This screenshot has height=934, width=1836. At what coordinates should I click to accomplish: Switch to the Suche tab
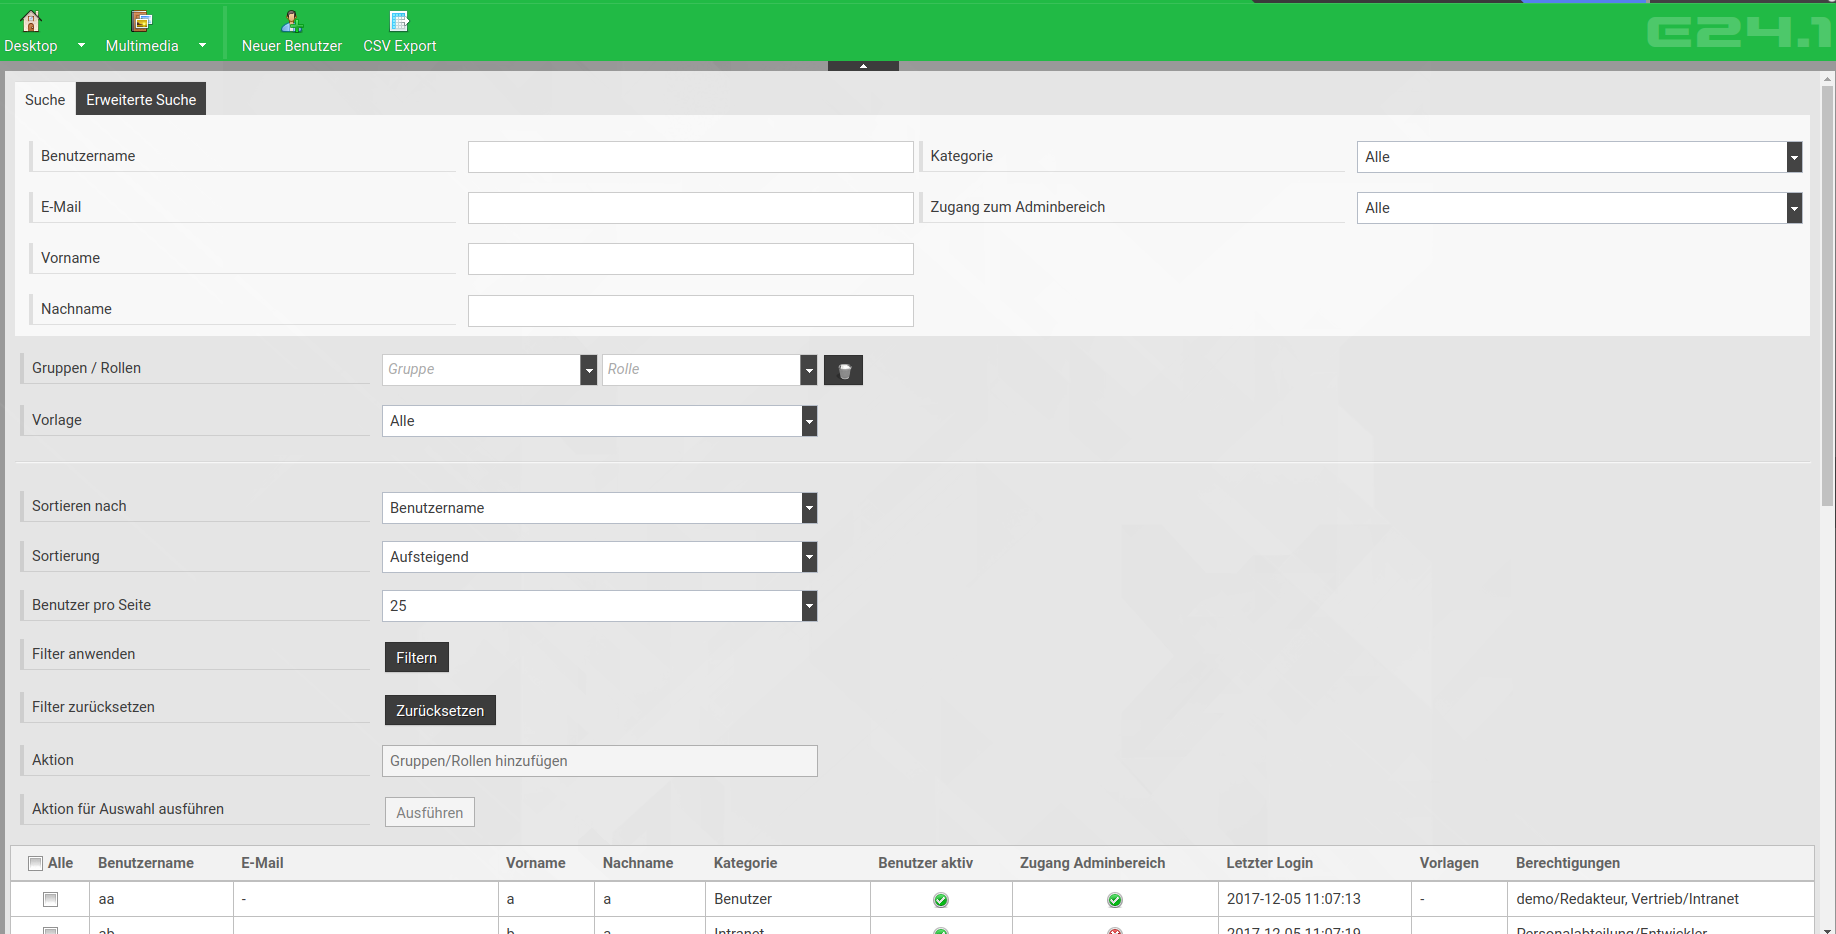[45, 99]
